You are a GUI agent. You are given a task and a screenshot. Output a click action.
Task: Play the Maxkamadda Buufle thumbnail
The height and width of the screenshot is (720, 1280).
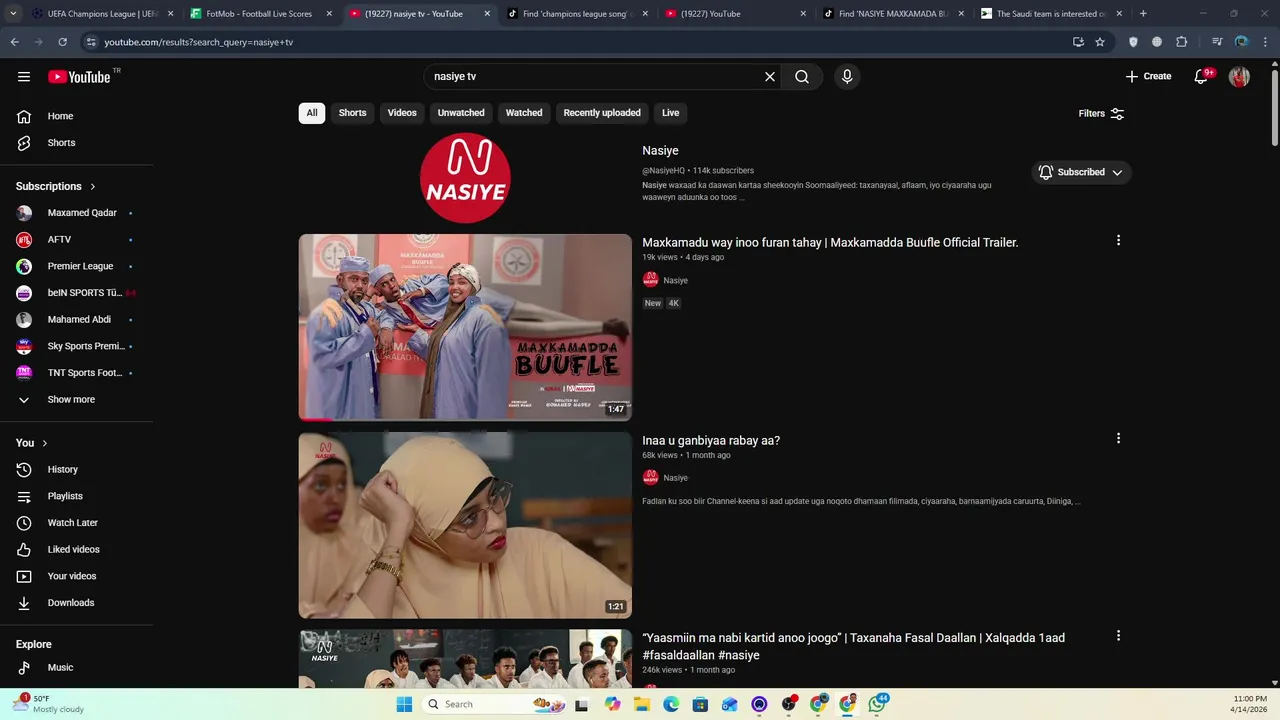[x=465, y=327]
